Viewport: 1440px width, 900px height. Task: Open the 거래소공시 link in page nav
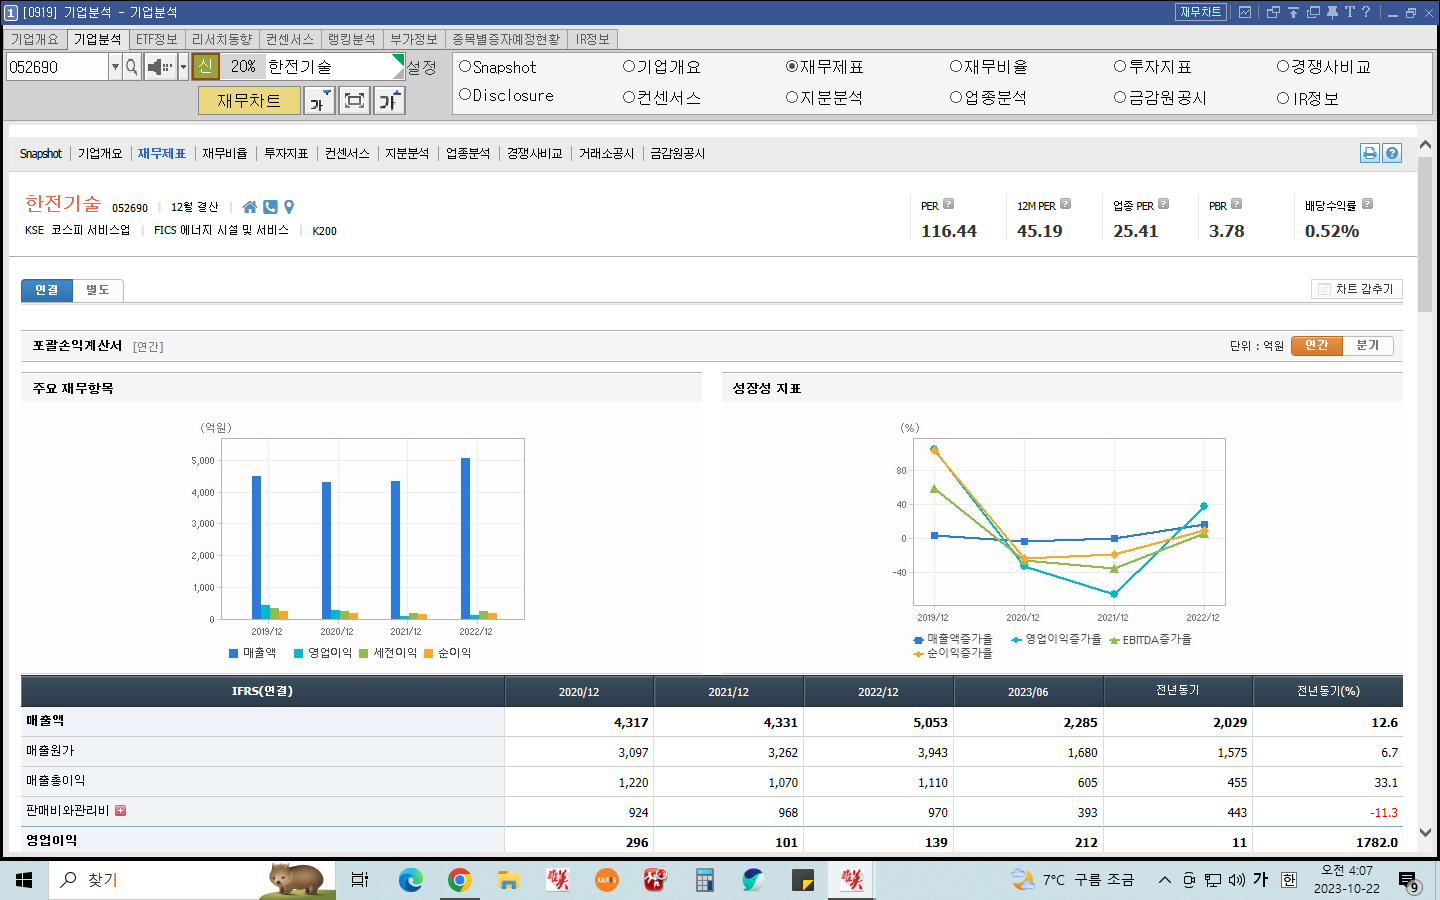point(606,153)
